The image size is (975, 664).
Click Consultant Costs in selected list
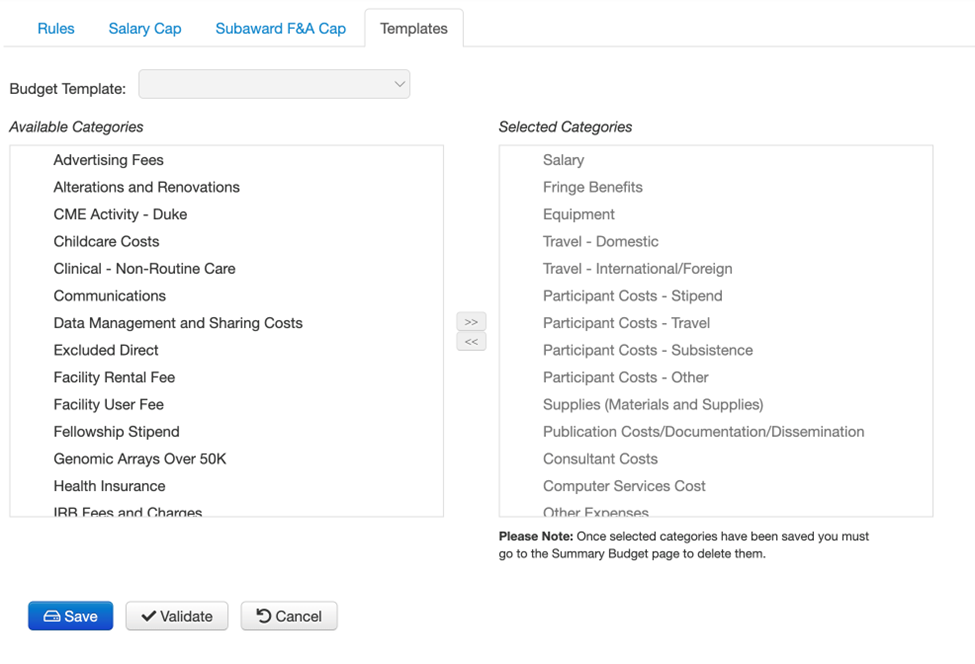pyautogui.click(x=600, y=459)
